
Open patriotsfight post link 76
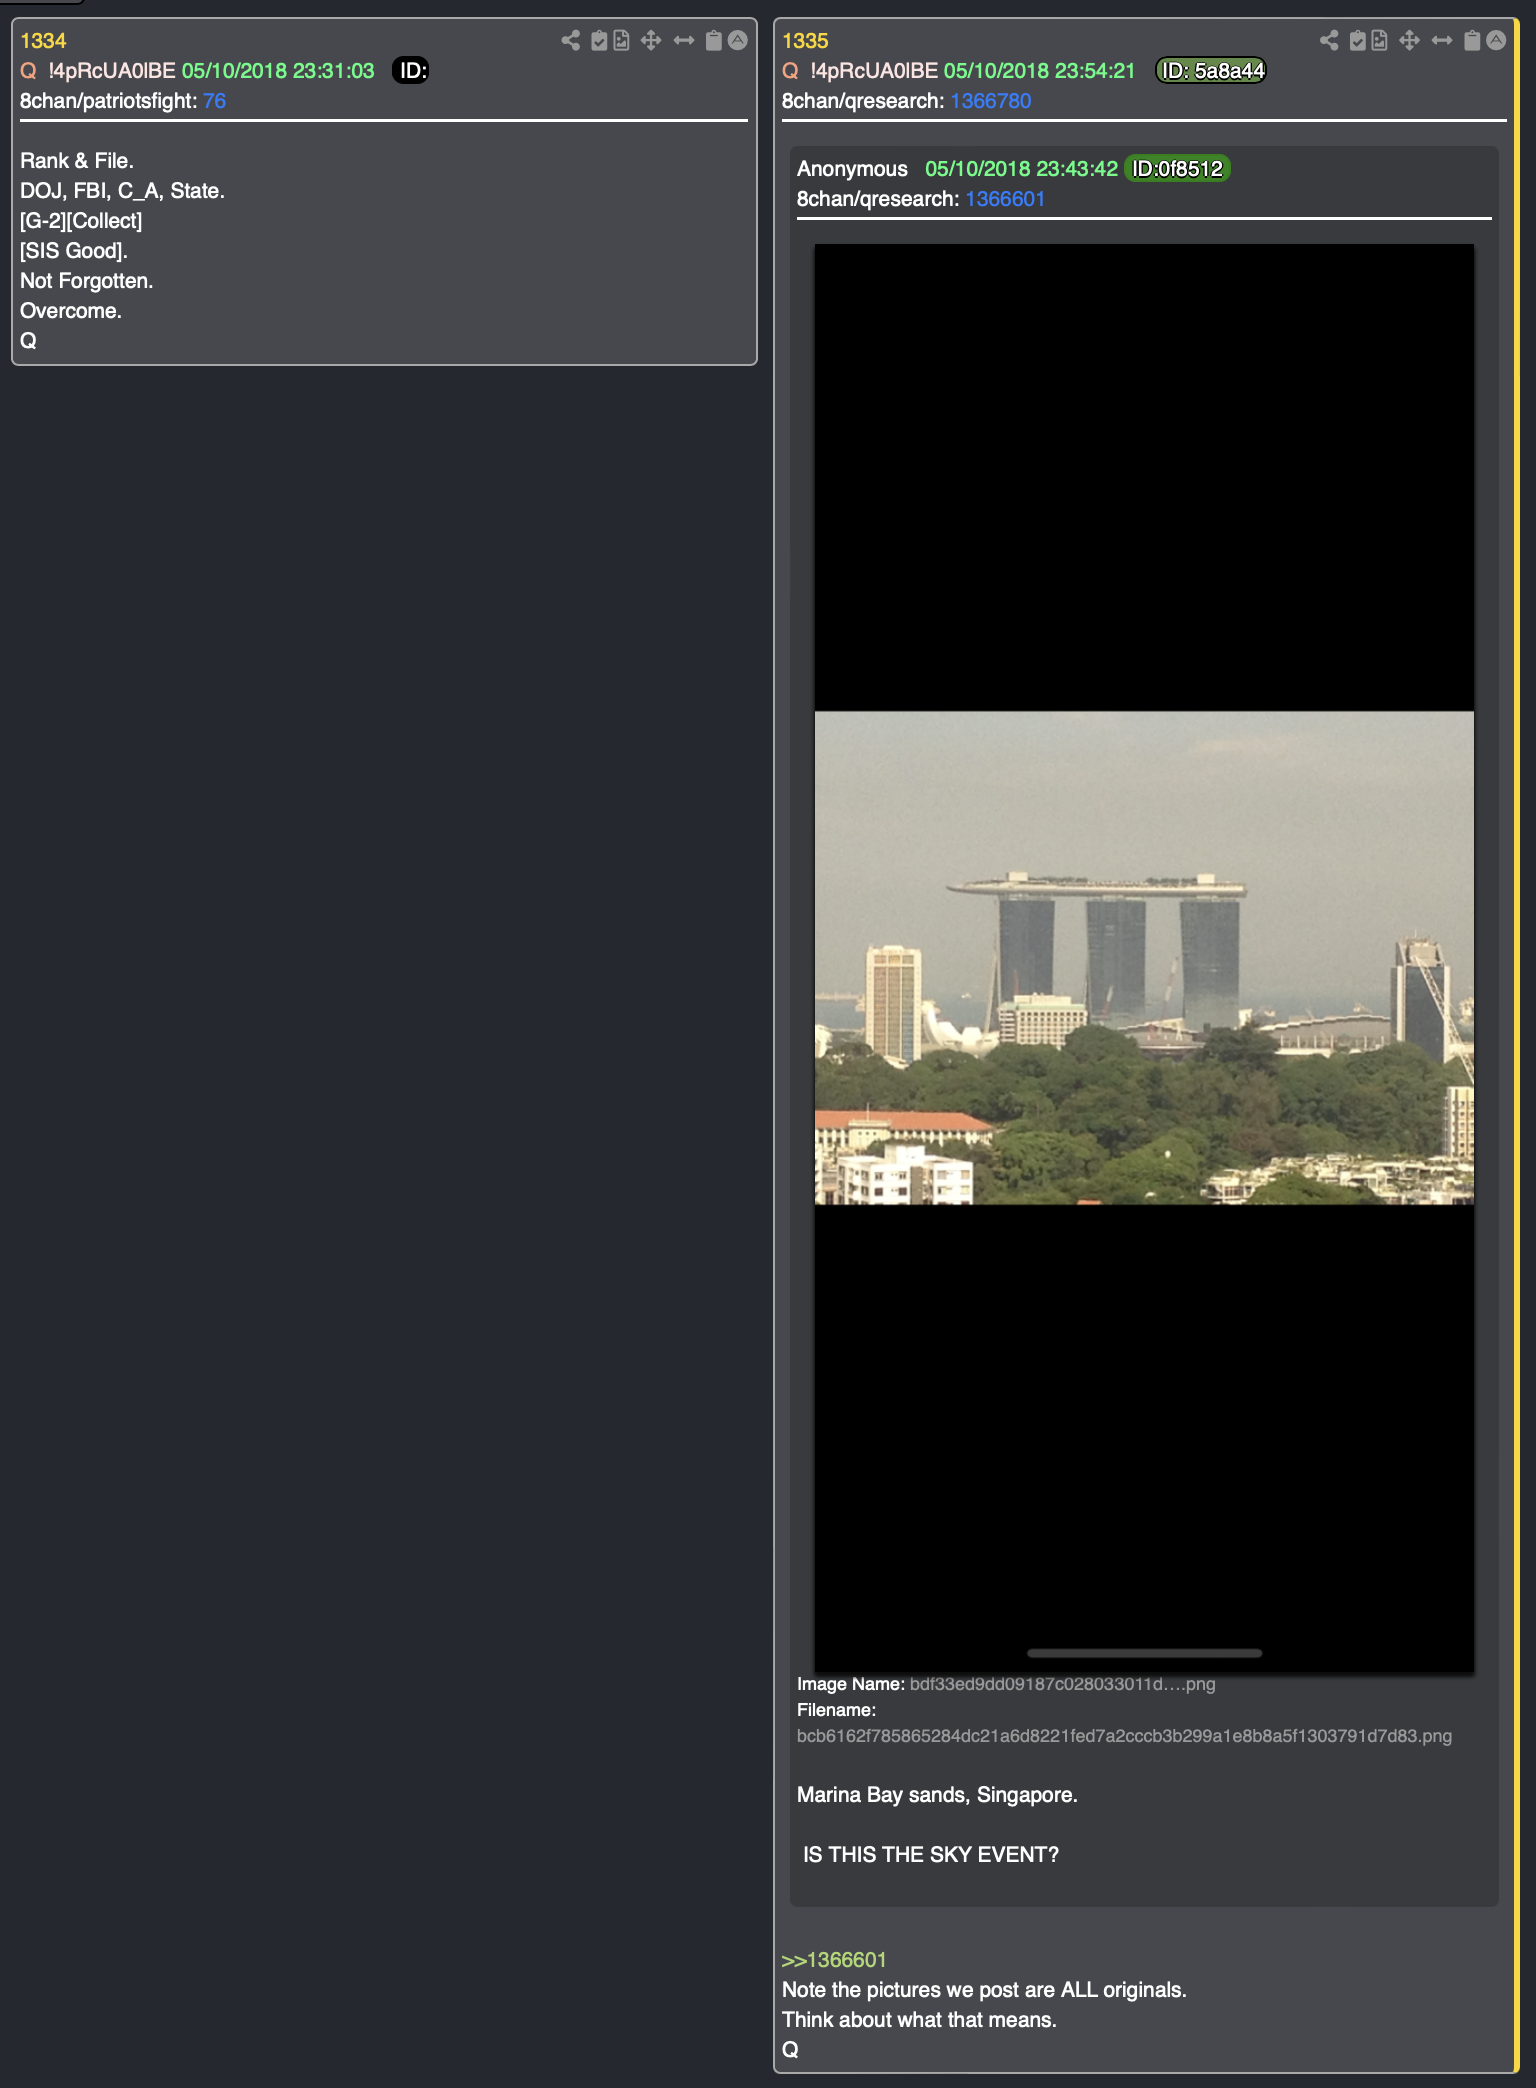point(214,101)
